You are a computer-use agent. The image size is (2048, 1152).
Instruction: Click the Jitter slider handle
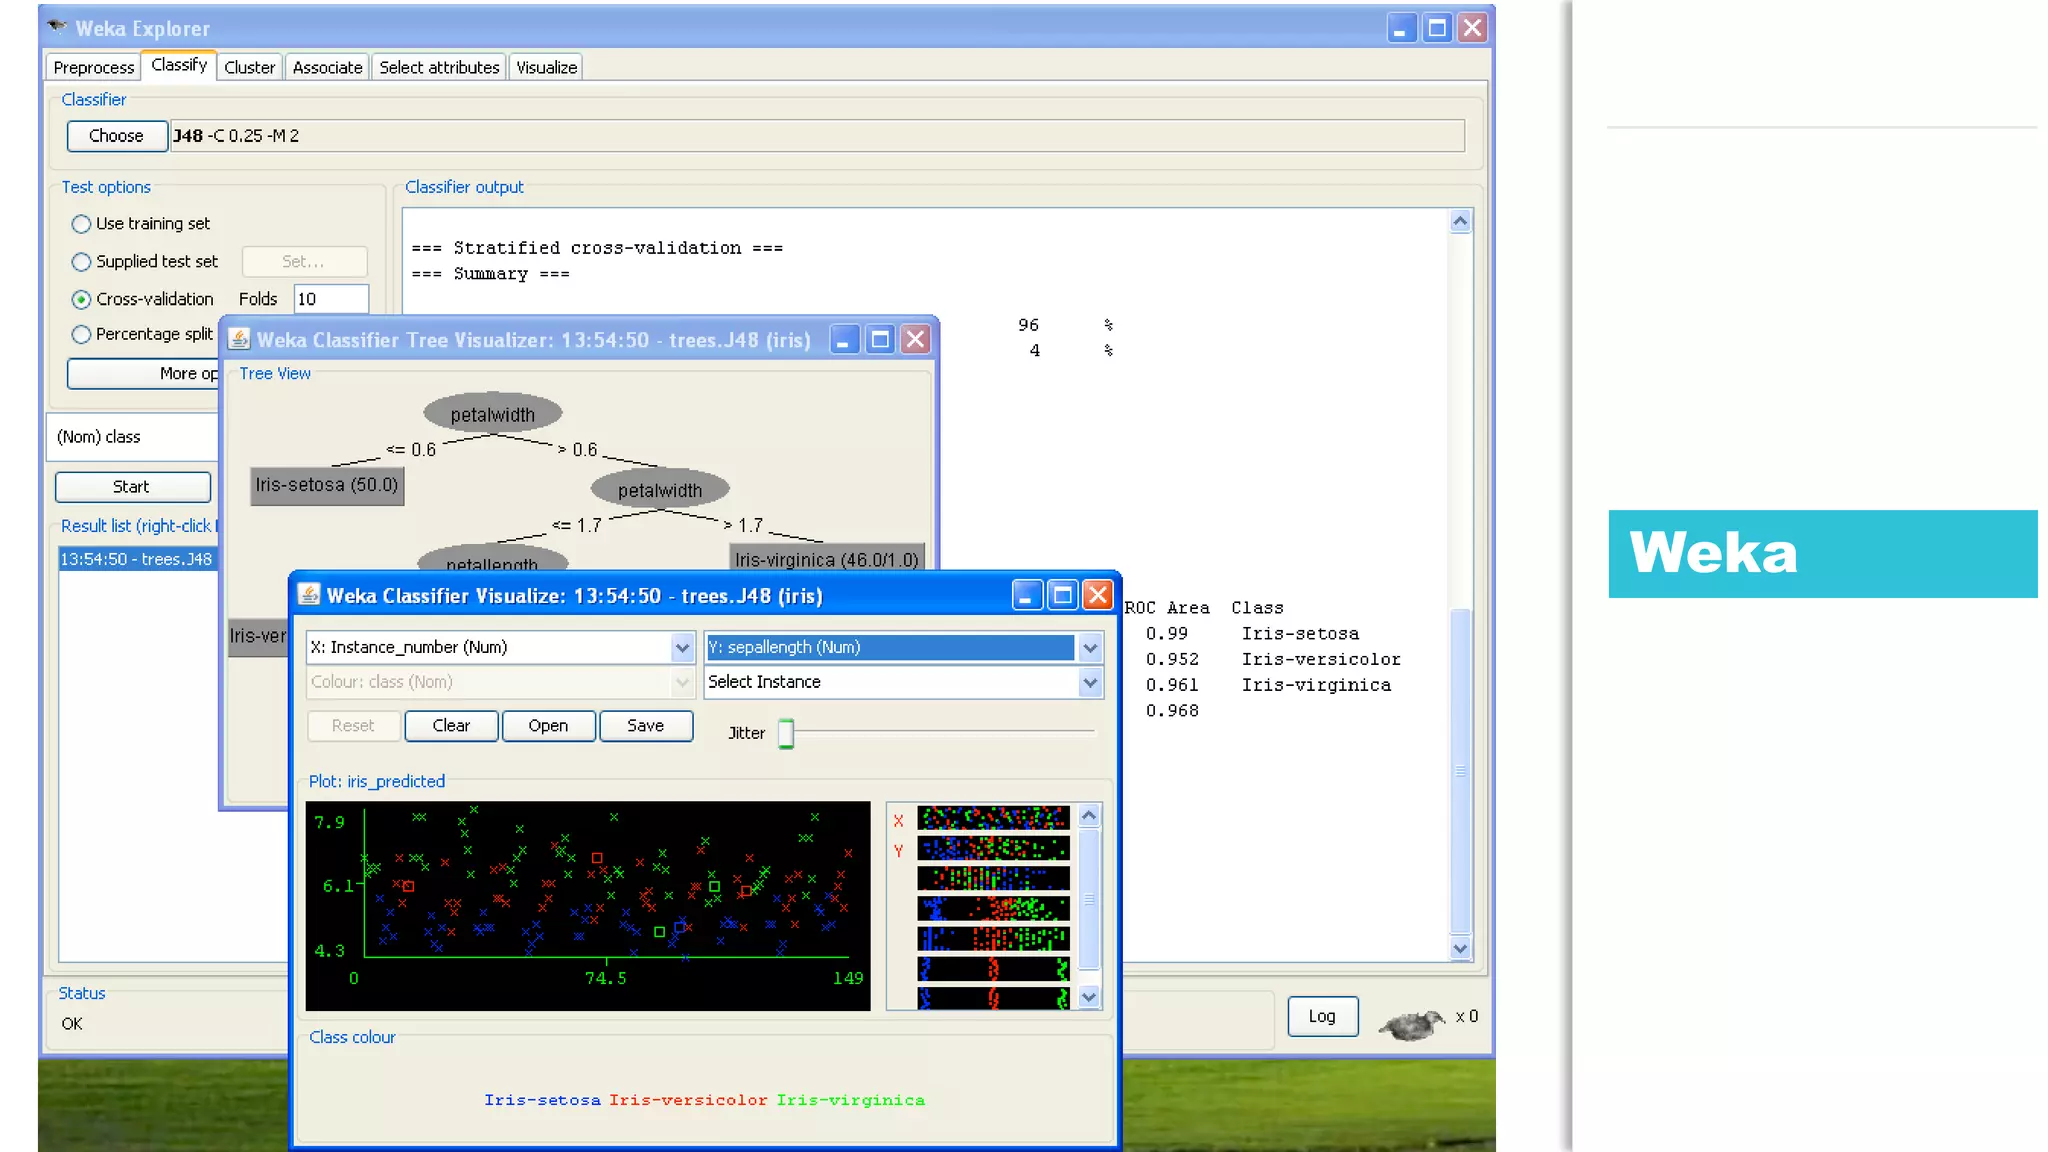(x=786, y=733)
